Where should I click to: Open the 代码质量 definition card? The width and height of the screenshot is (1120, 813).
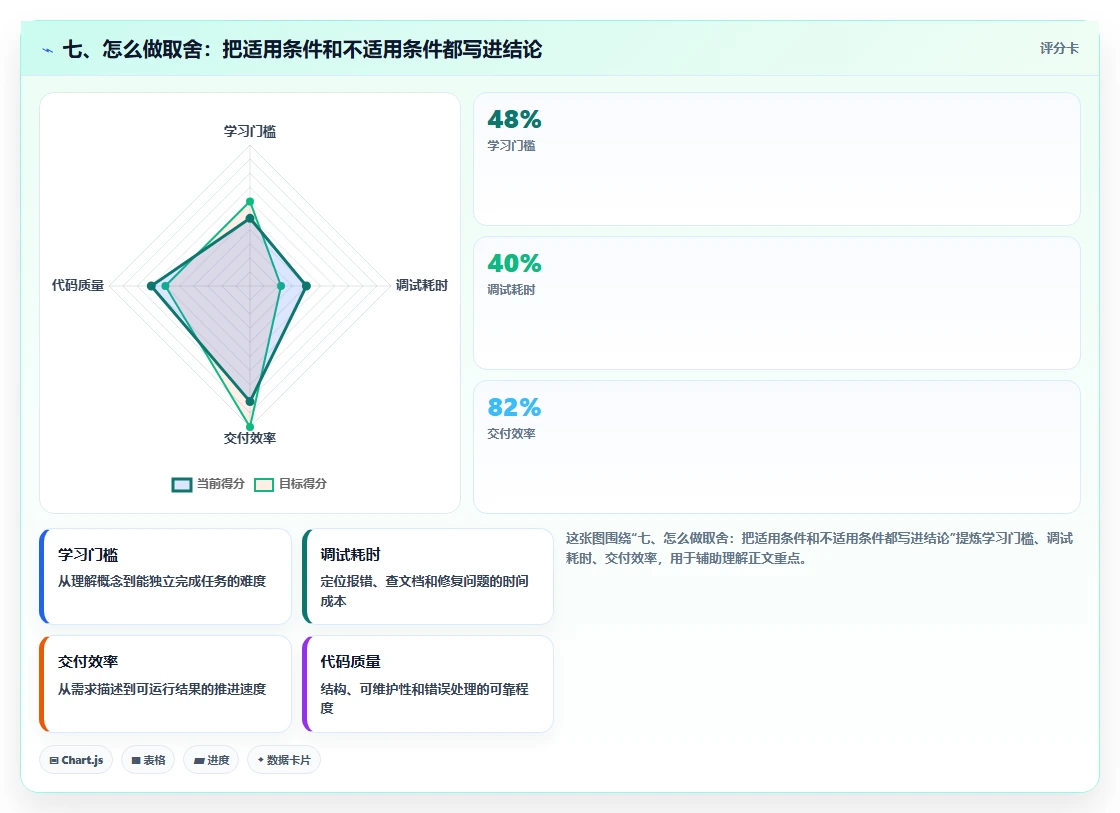pyautogui.click(x=427, y=684)
